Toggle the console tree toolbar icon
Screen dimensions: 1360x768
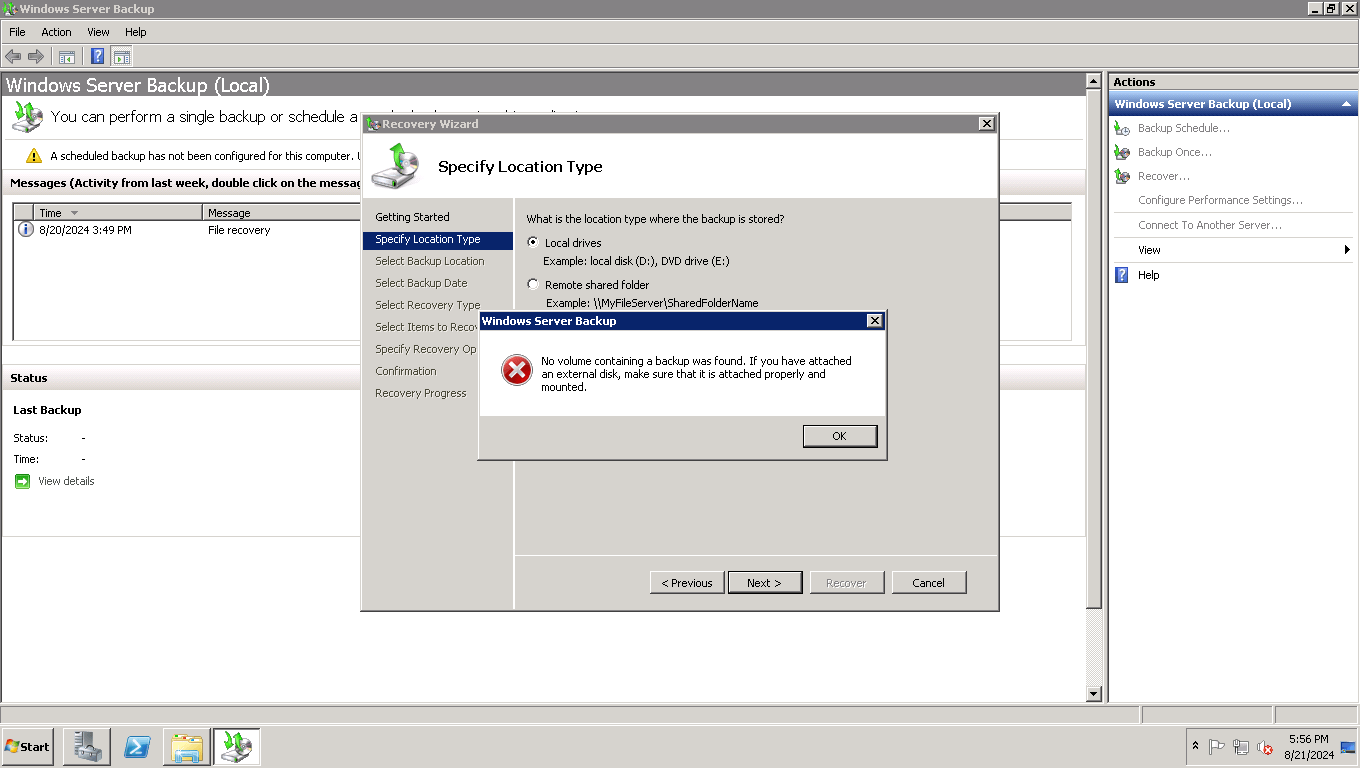pos(67,57)
